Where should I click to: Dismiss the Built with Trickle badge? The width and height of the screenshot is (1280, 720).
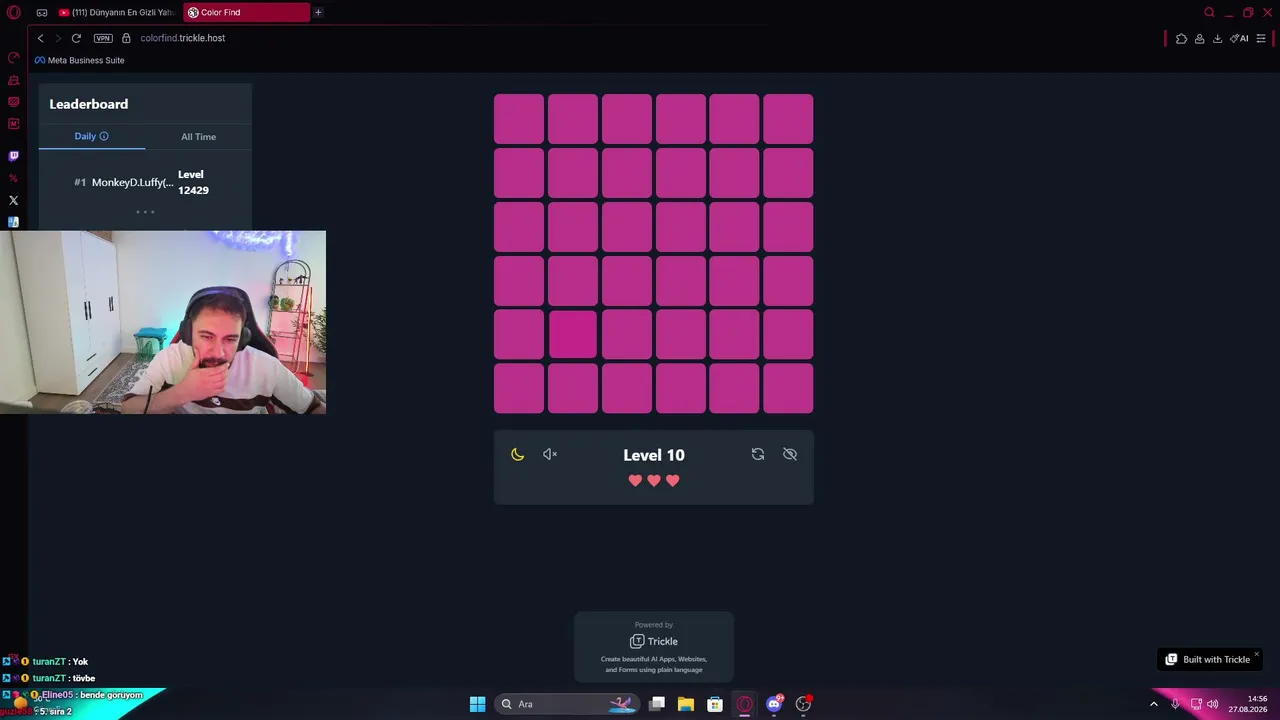pos(1257,654)
